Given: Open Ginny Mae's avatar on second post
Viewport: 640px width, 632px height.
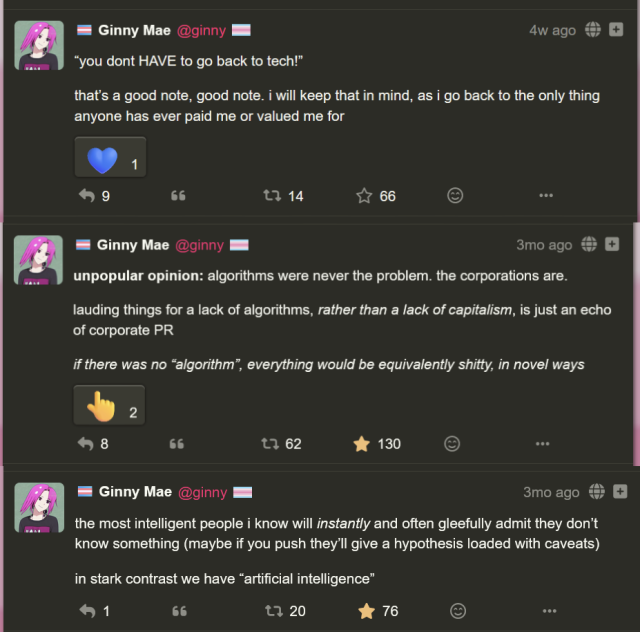Looking at the screenshot, I should 39,260.
